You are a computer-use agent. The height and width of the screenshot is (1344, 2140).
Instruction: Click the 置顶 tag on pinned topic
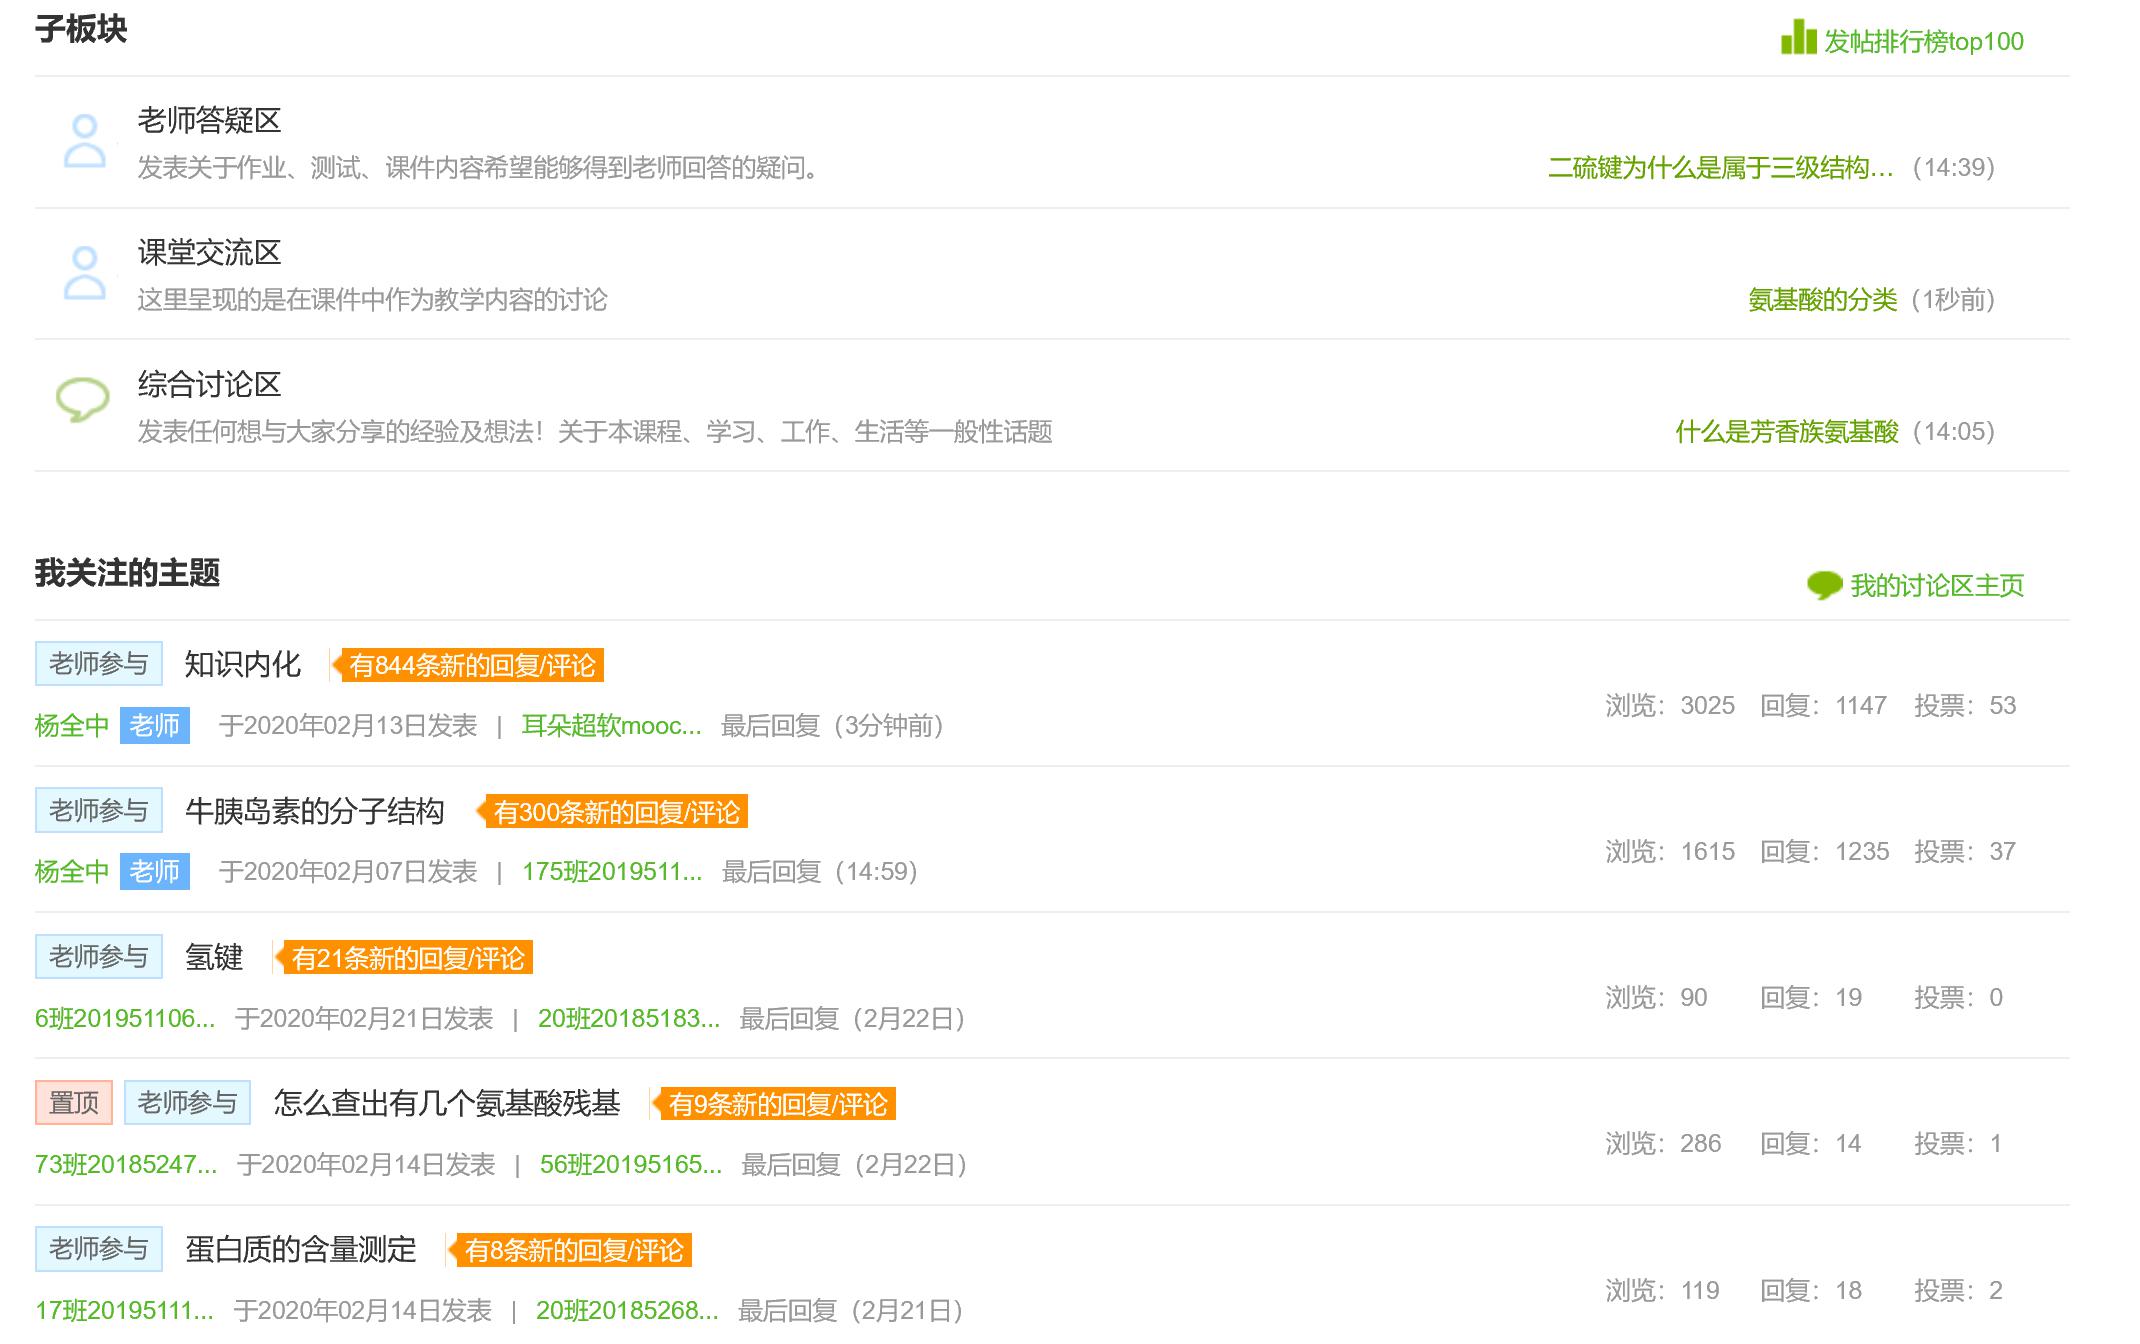(74, 1103)
